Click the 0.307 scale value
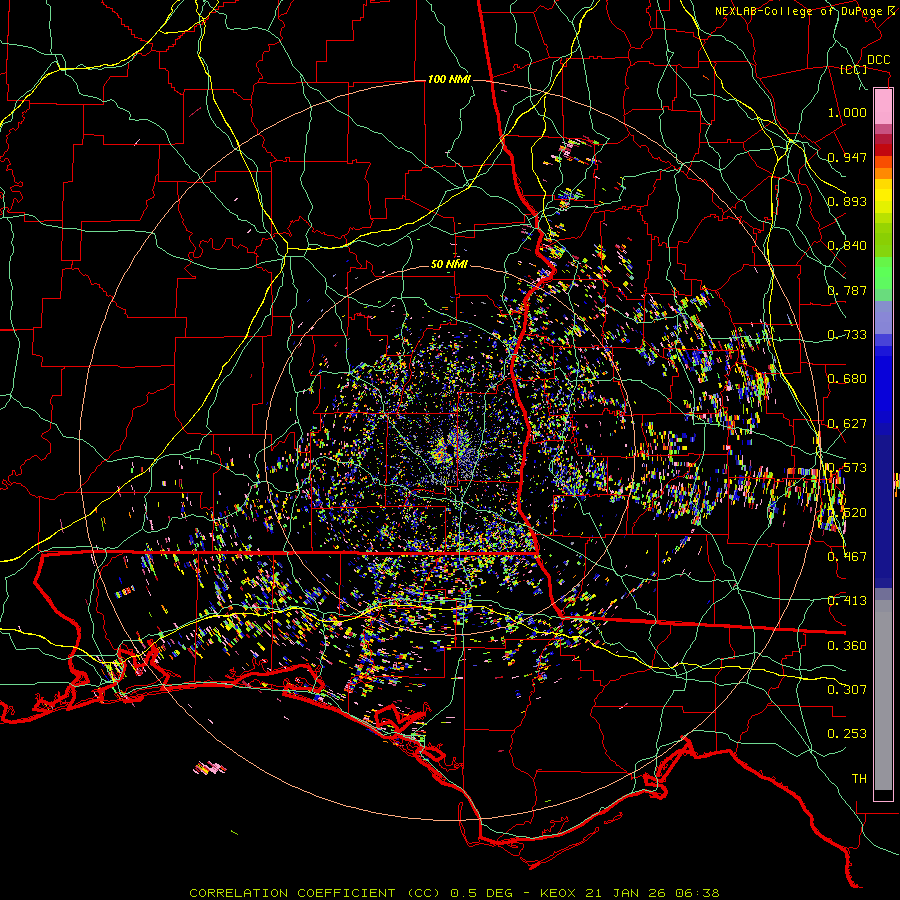 pos(847,690)
